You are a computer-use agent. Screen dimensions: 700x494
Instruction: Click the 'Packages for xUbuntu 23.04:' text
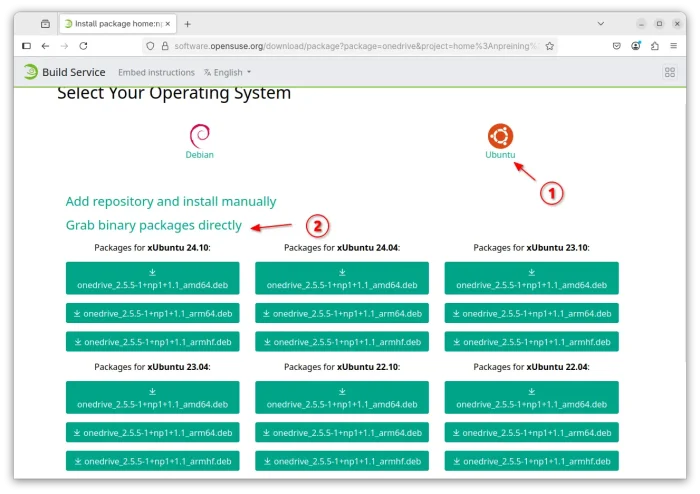pos(152,367)
